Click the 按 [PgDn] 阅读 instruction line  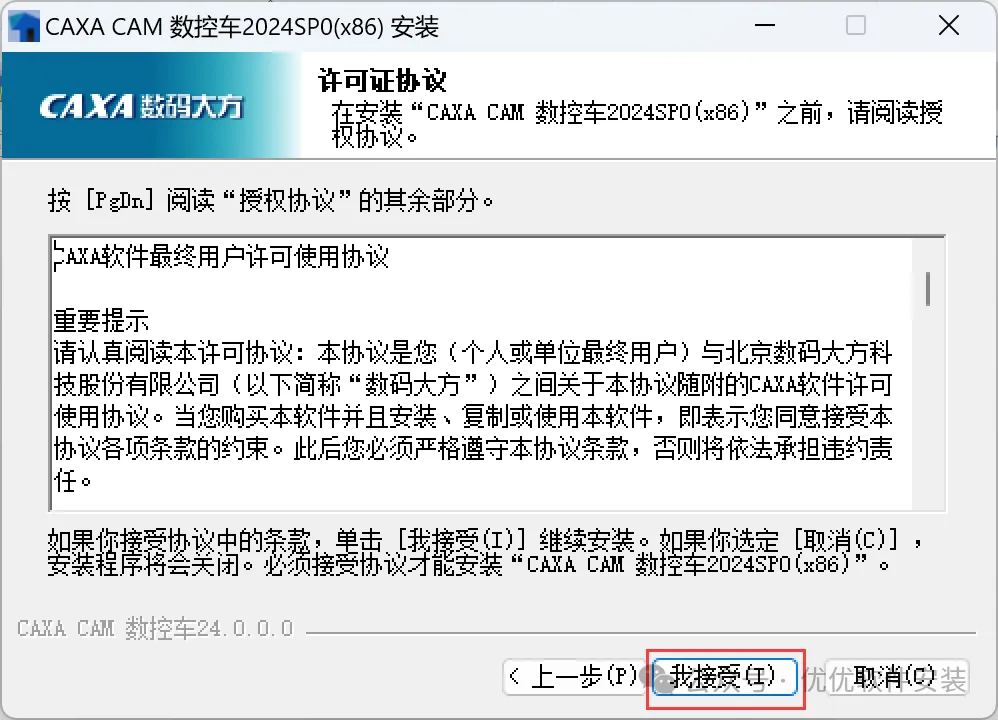pos(271,201)
